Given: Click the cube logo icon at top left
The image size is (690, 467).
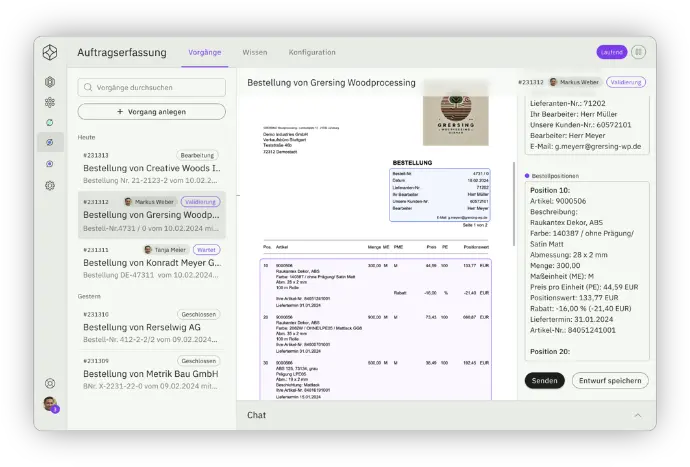Looking at the screenshot, I should (50, 52).
